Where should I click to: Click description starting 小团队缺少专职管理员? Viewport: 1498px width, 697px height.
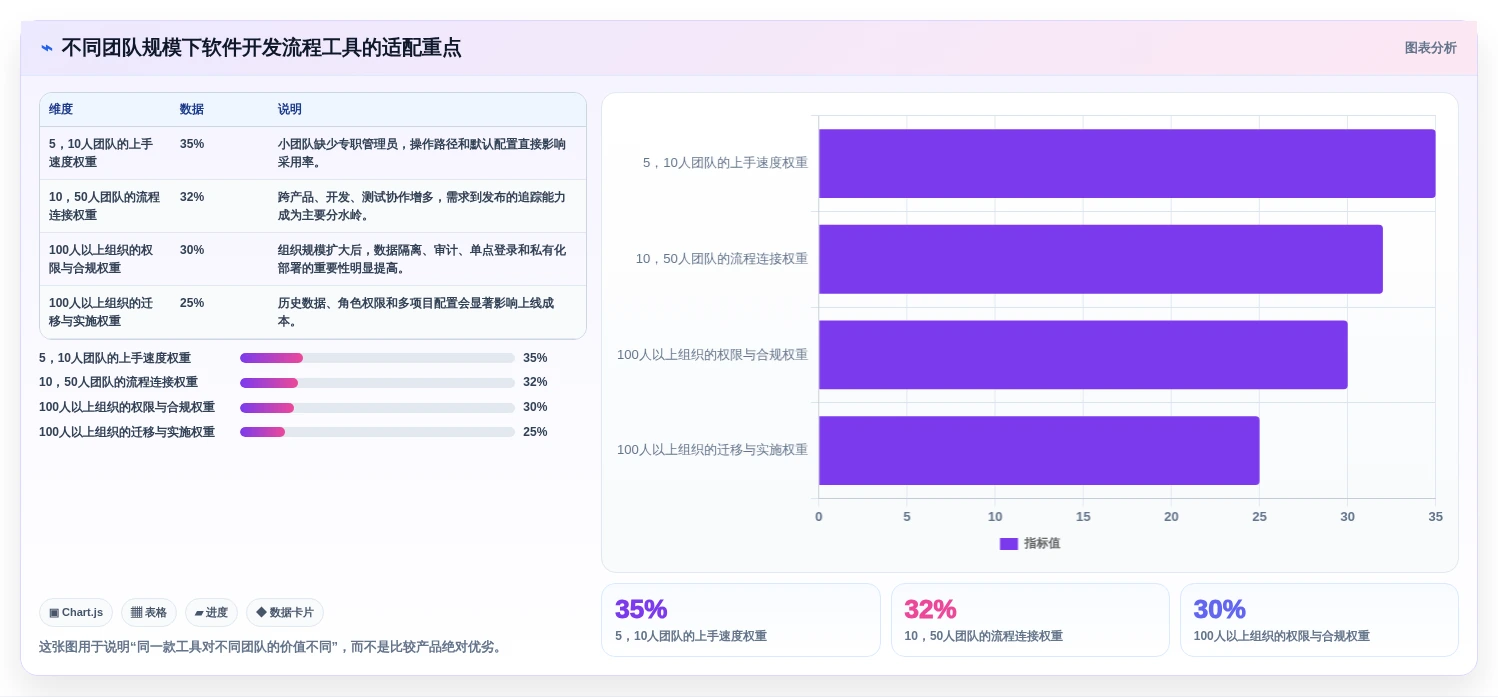pyautogui.click(x=422, y=153)
